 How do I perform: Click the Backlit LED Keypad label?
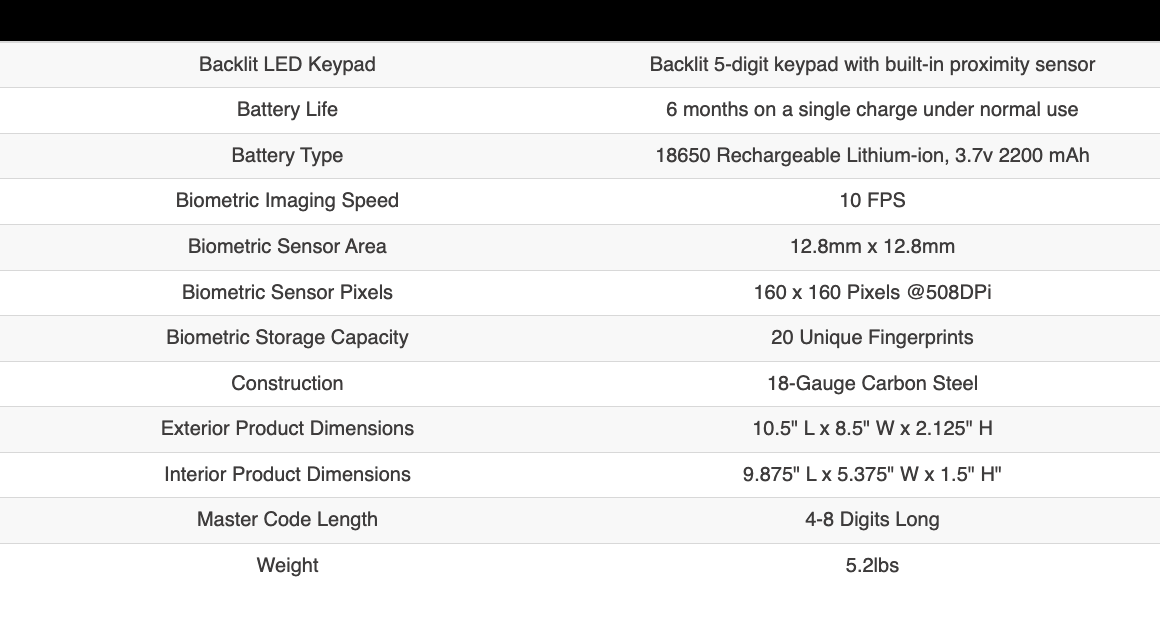287,64
